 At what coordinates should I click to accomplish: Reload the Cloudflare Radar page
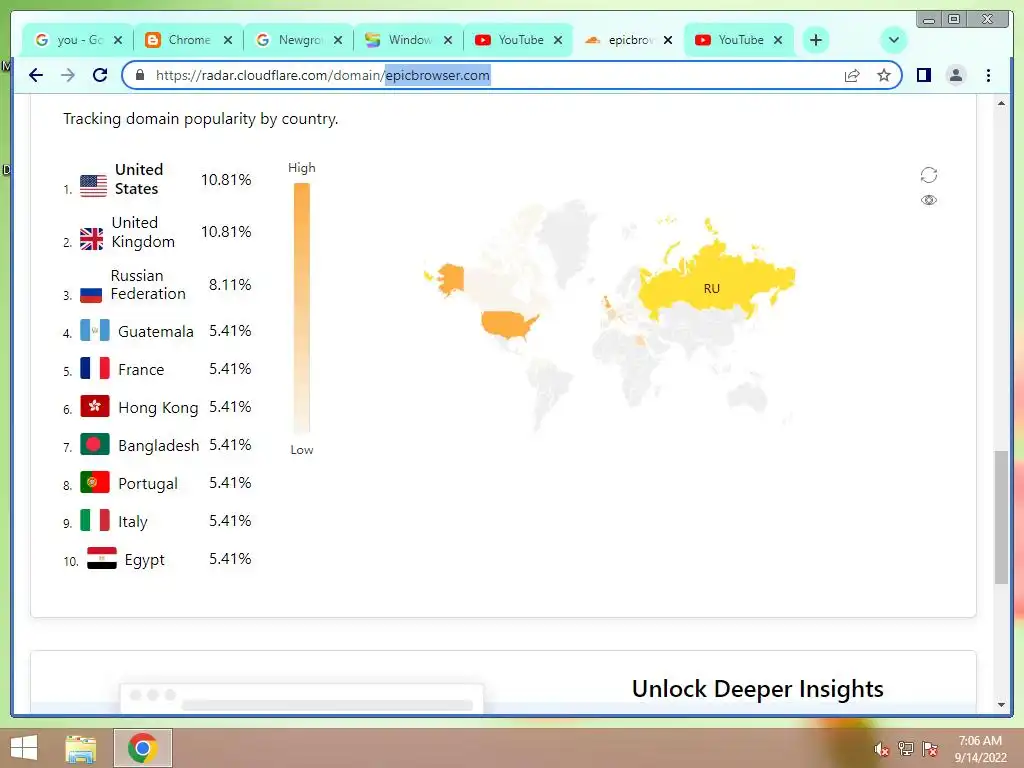click(100, 75)
